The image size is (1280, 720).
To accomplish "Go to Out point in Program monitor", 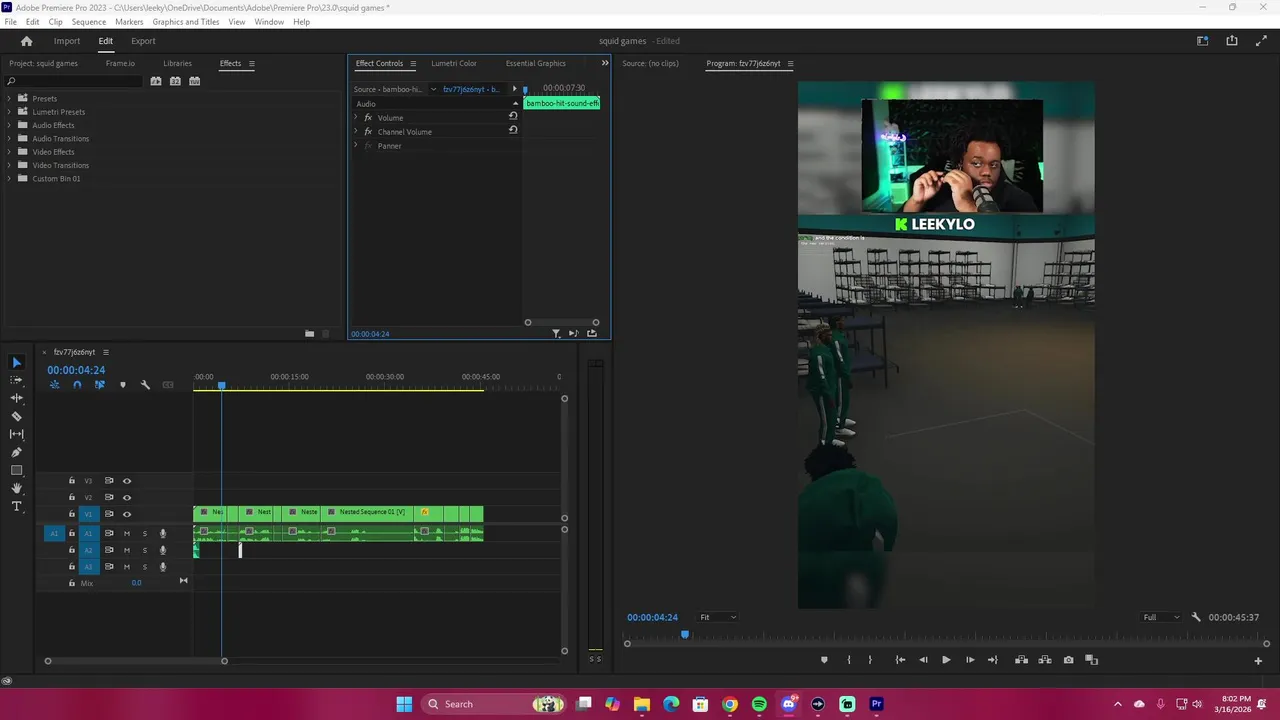I will click(x=992, y=660).
